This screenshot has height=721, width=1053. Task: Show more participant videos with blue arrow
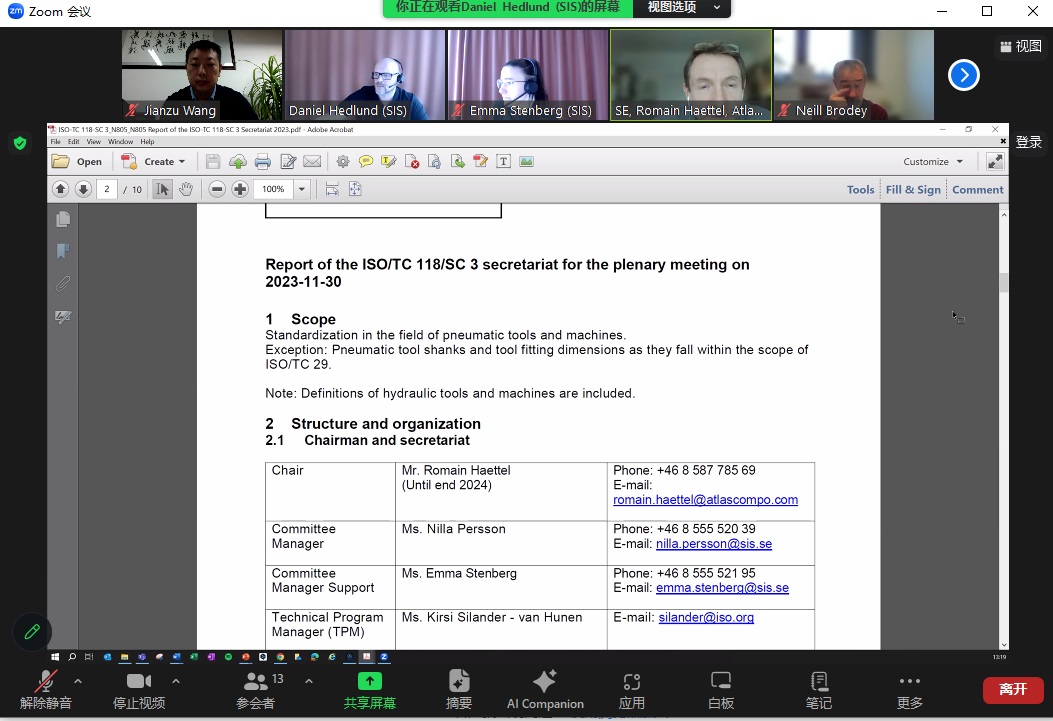click(964, 75)
